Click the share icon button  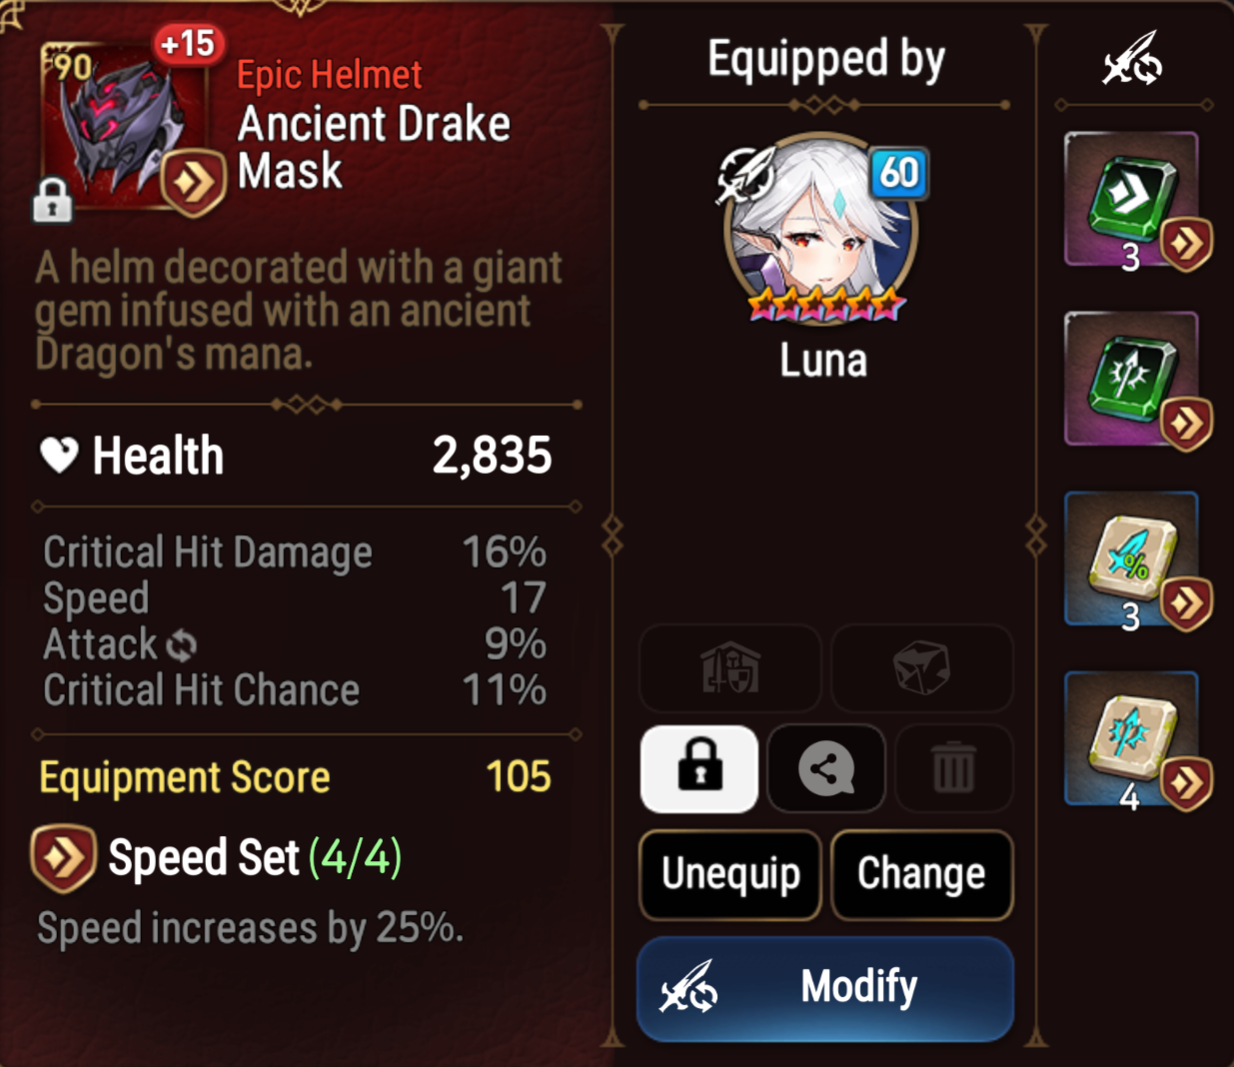coord(826,768)
